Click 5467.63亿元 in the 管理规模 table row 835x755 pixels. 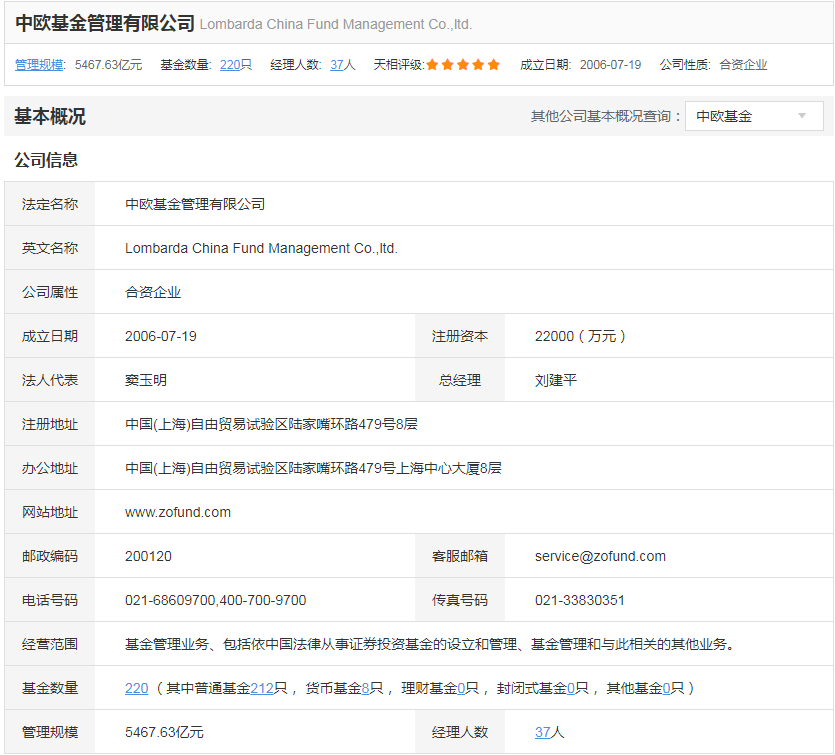(x=164, y=733)
